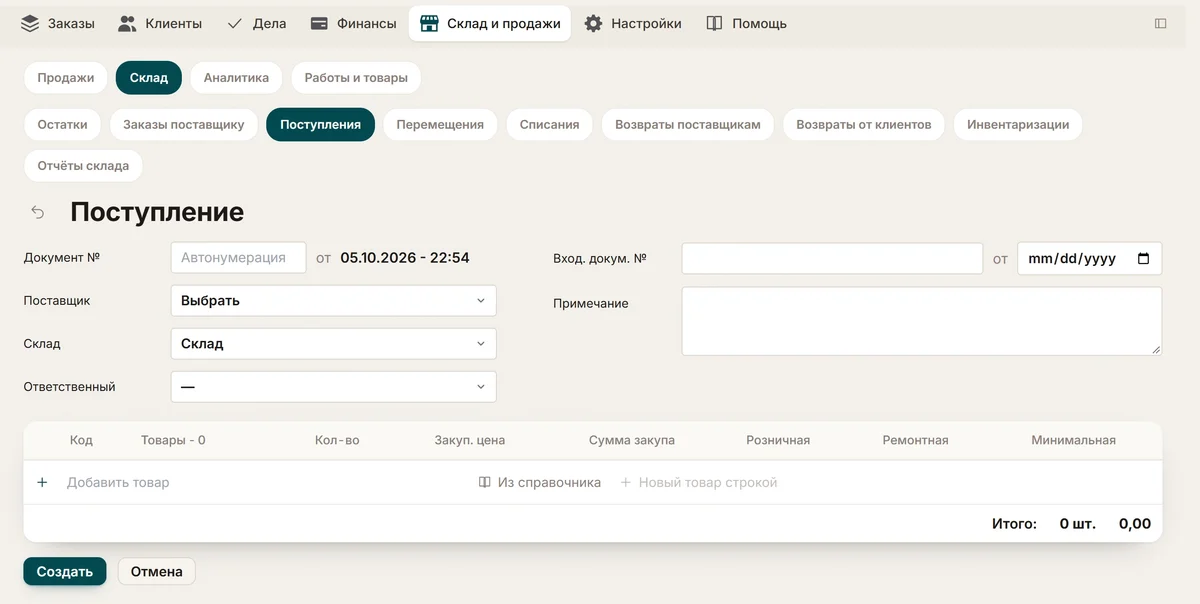This screenshot has height=604, width=1200.
Task: Click the Минимальная column header
Action: tap(1073, 440)
